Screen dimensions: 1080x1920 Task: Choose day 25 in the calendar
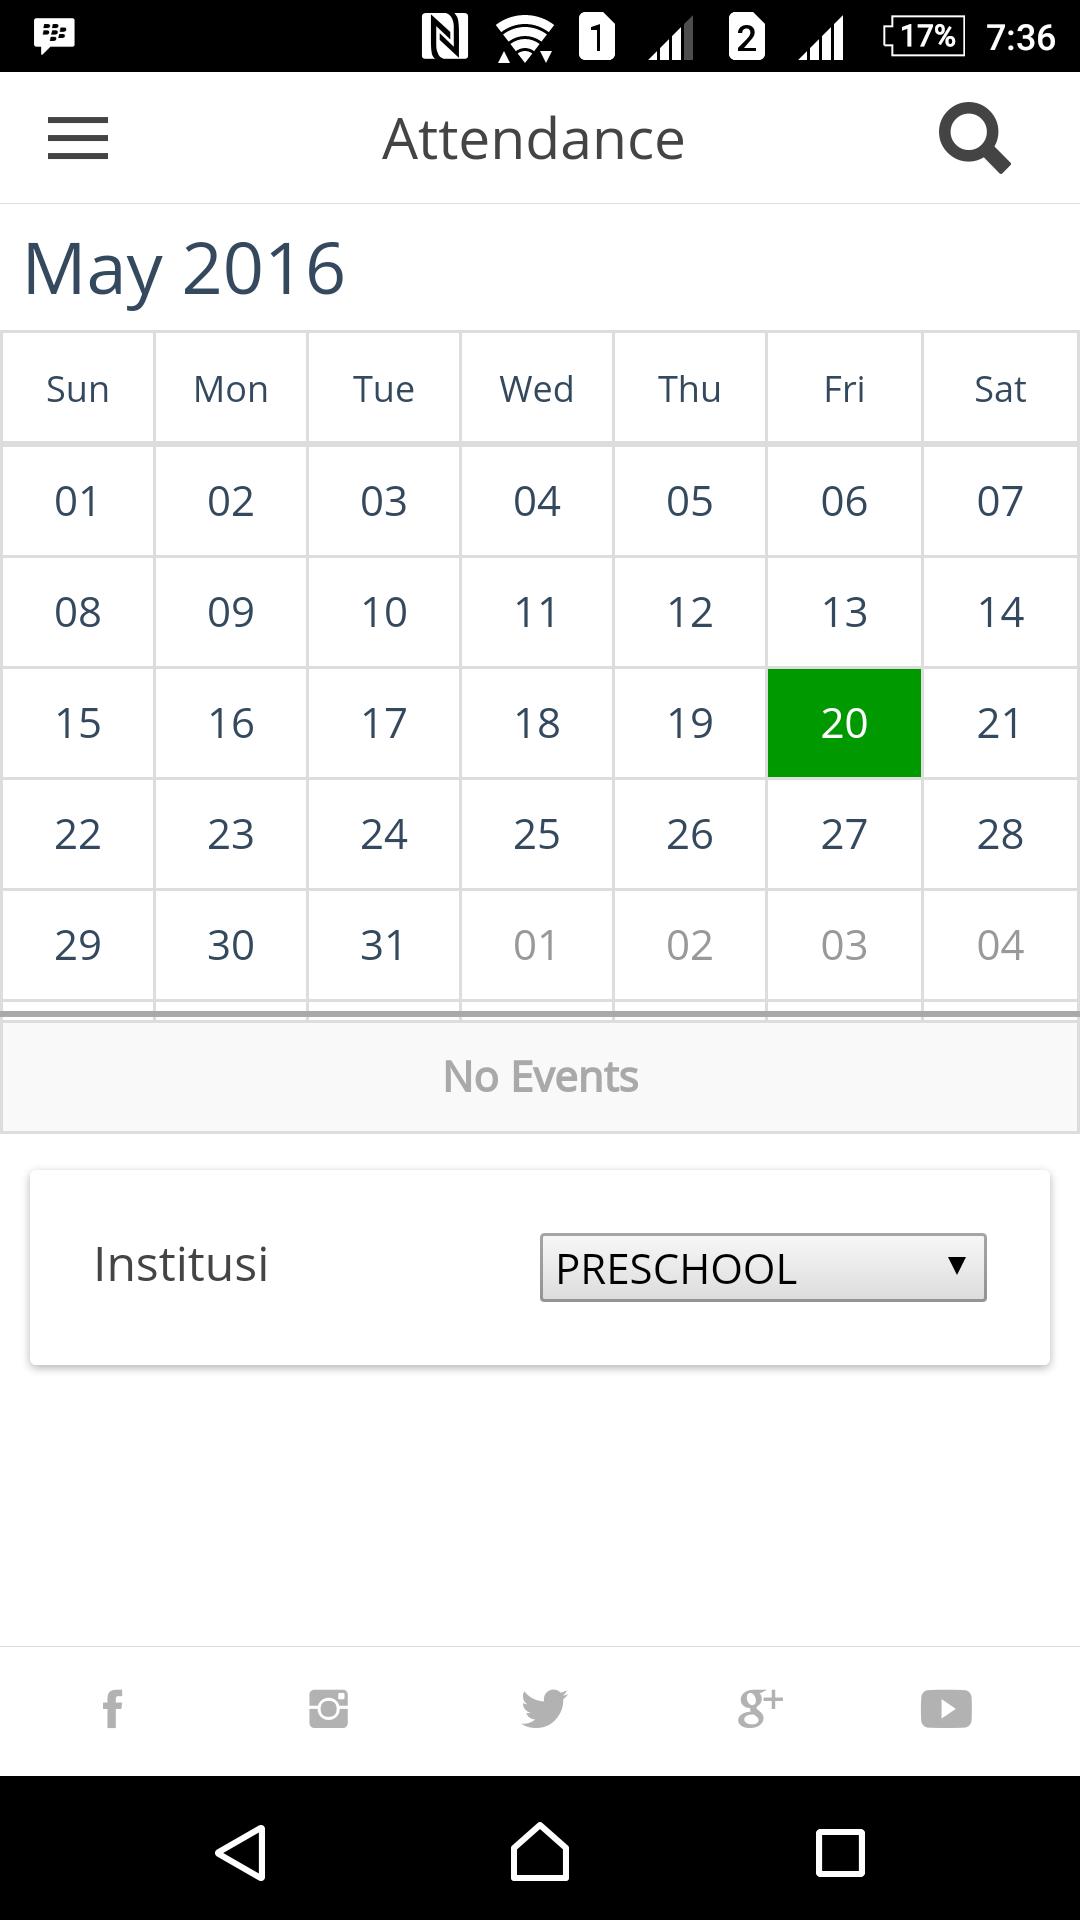[537, 834]
